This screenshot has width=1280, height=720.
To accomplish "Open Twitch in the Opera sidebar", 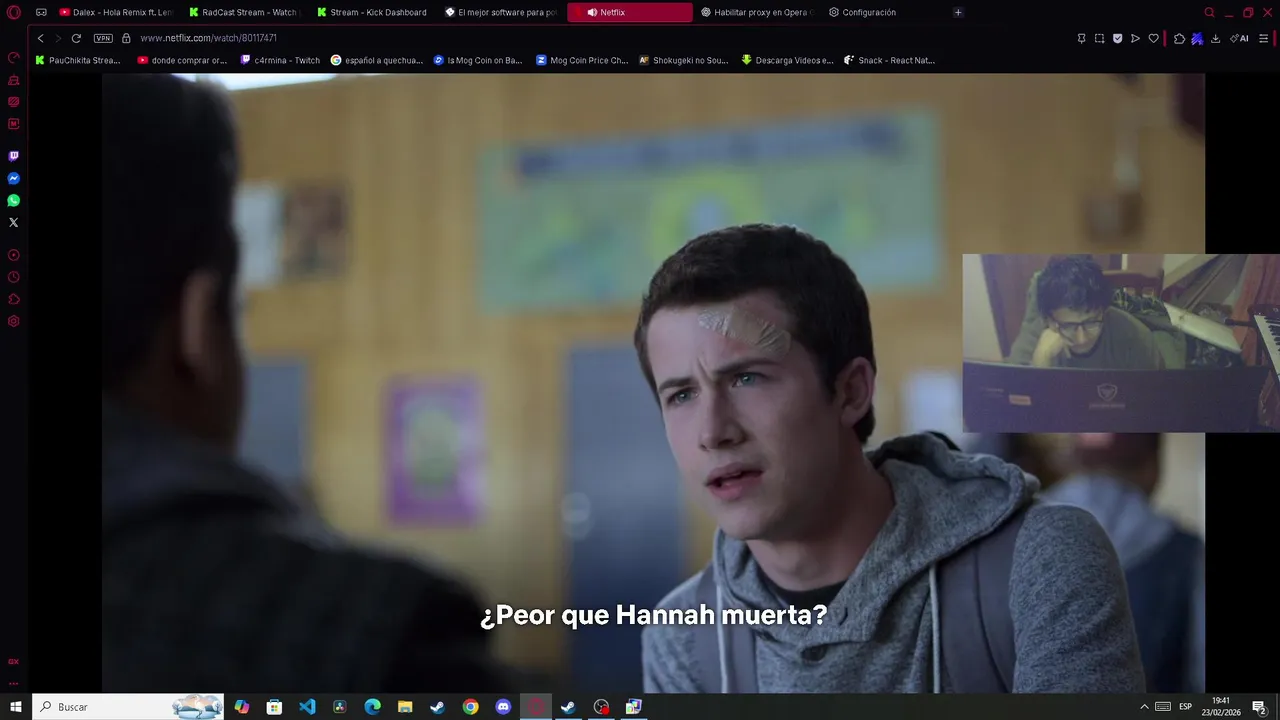I will (x=14, y=156).
